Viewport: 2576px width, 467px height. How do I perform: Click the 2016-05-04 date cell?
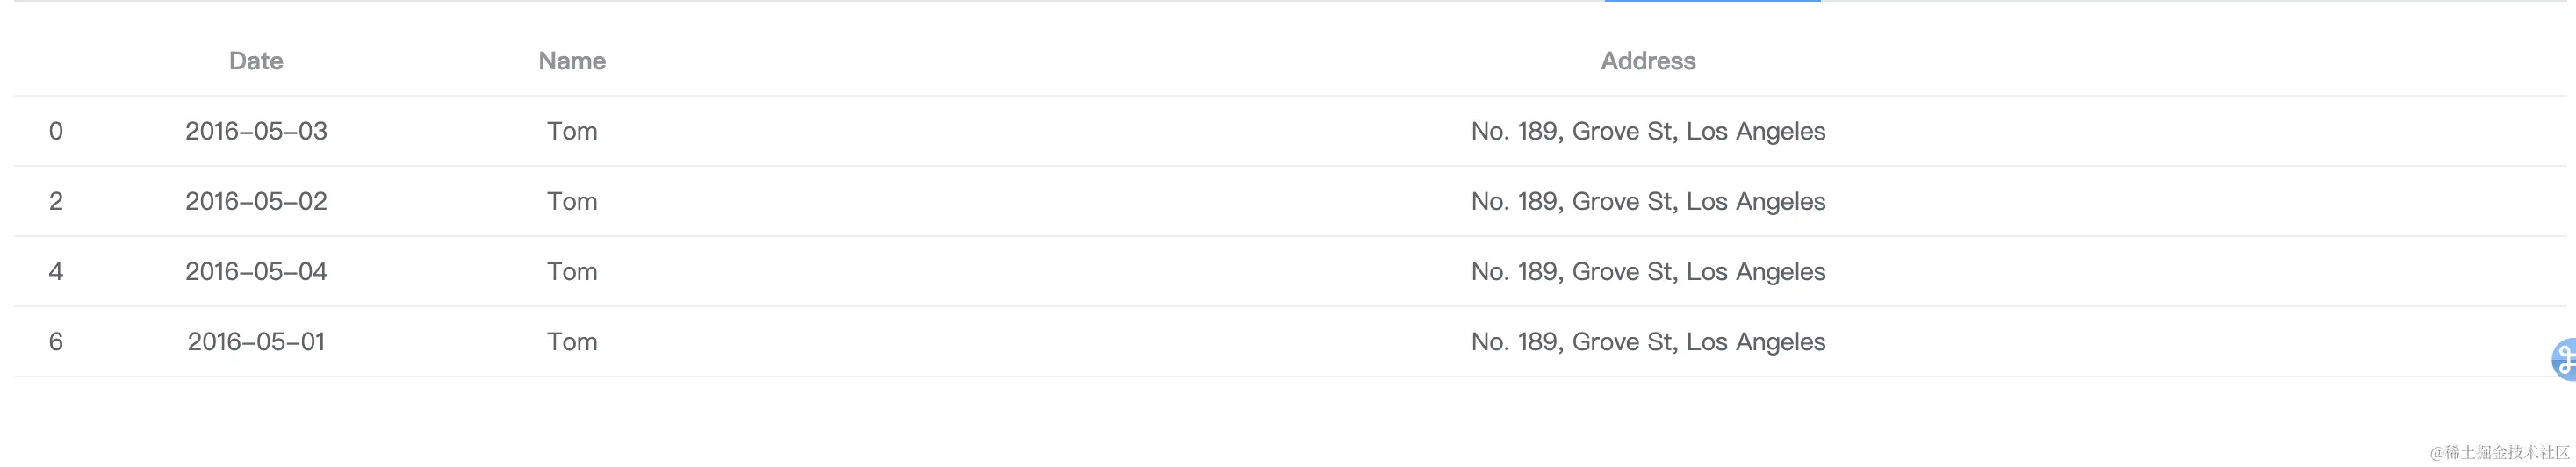click(256, 271)
